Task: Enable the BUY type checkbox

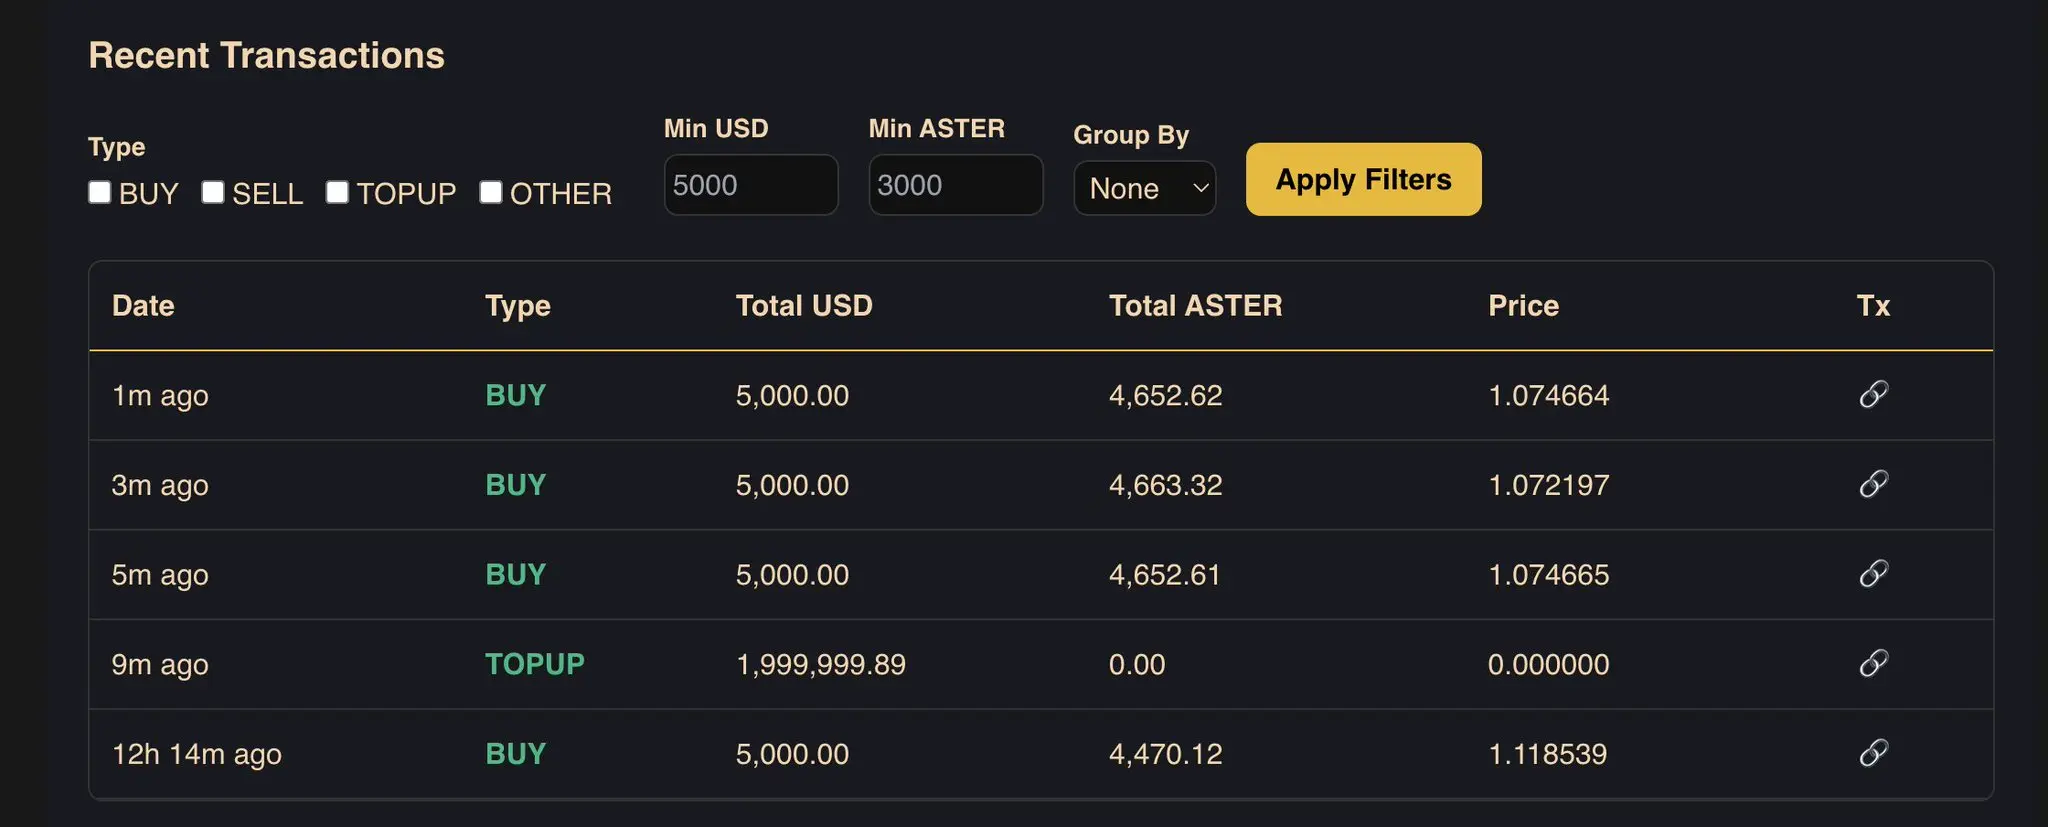Action: tap(100, 192)
